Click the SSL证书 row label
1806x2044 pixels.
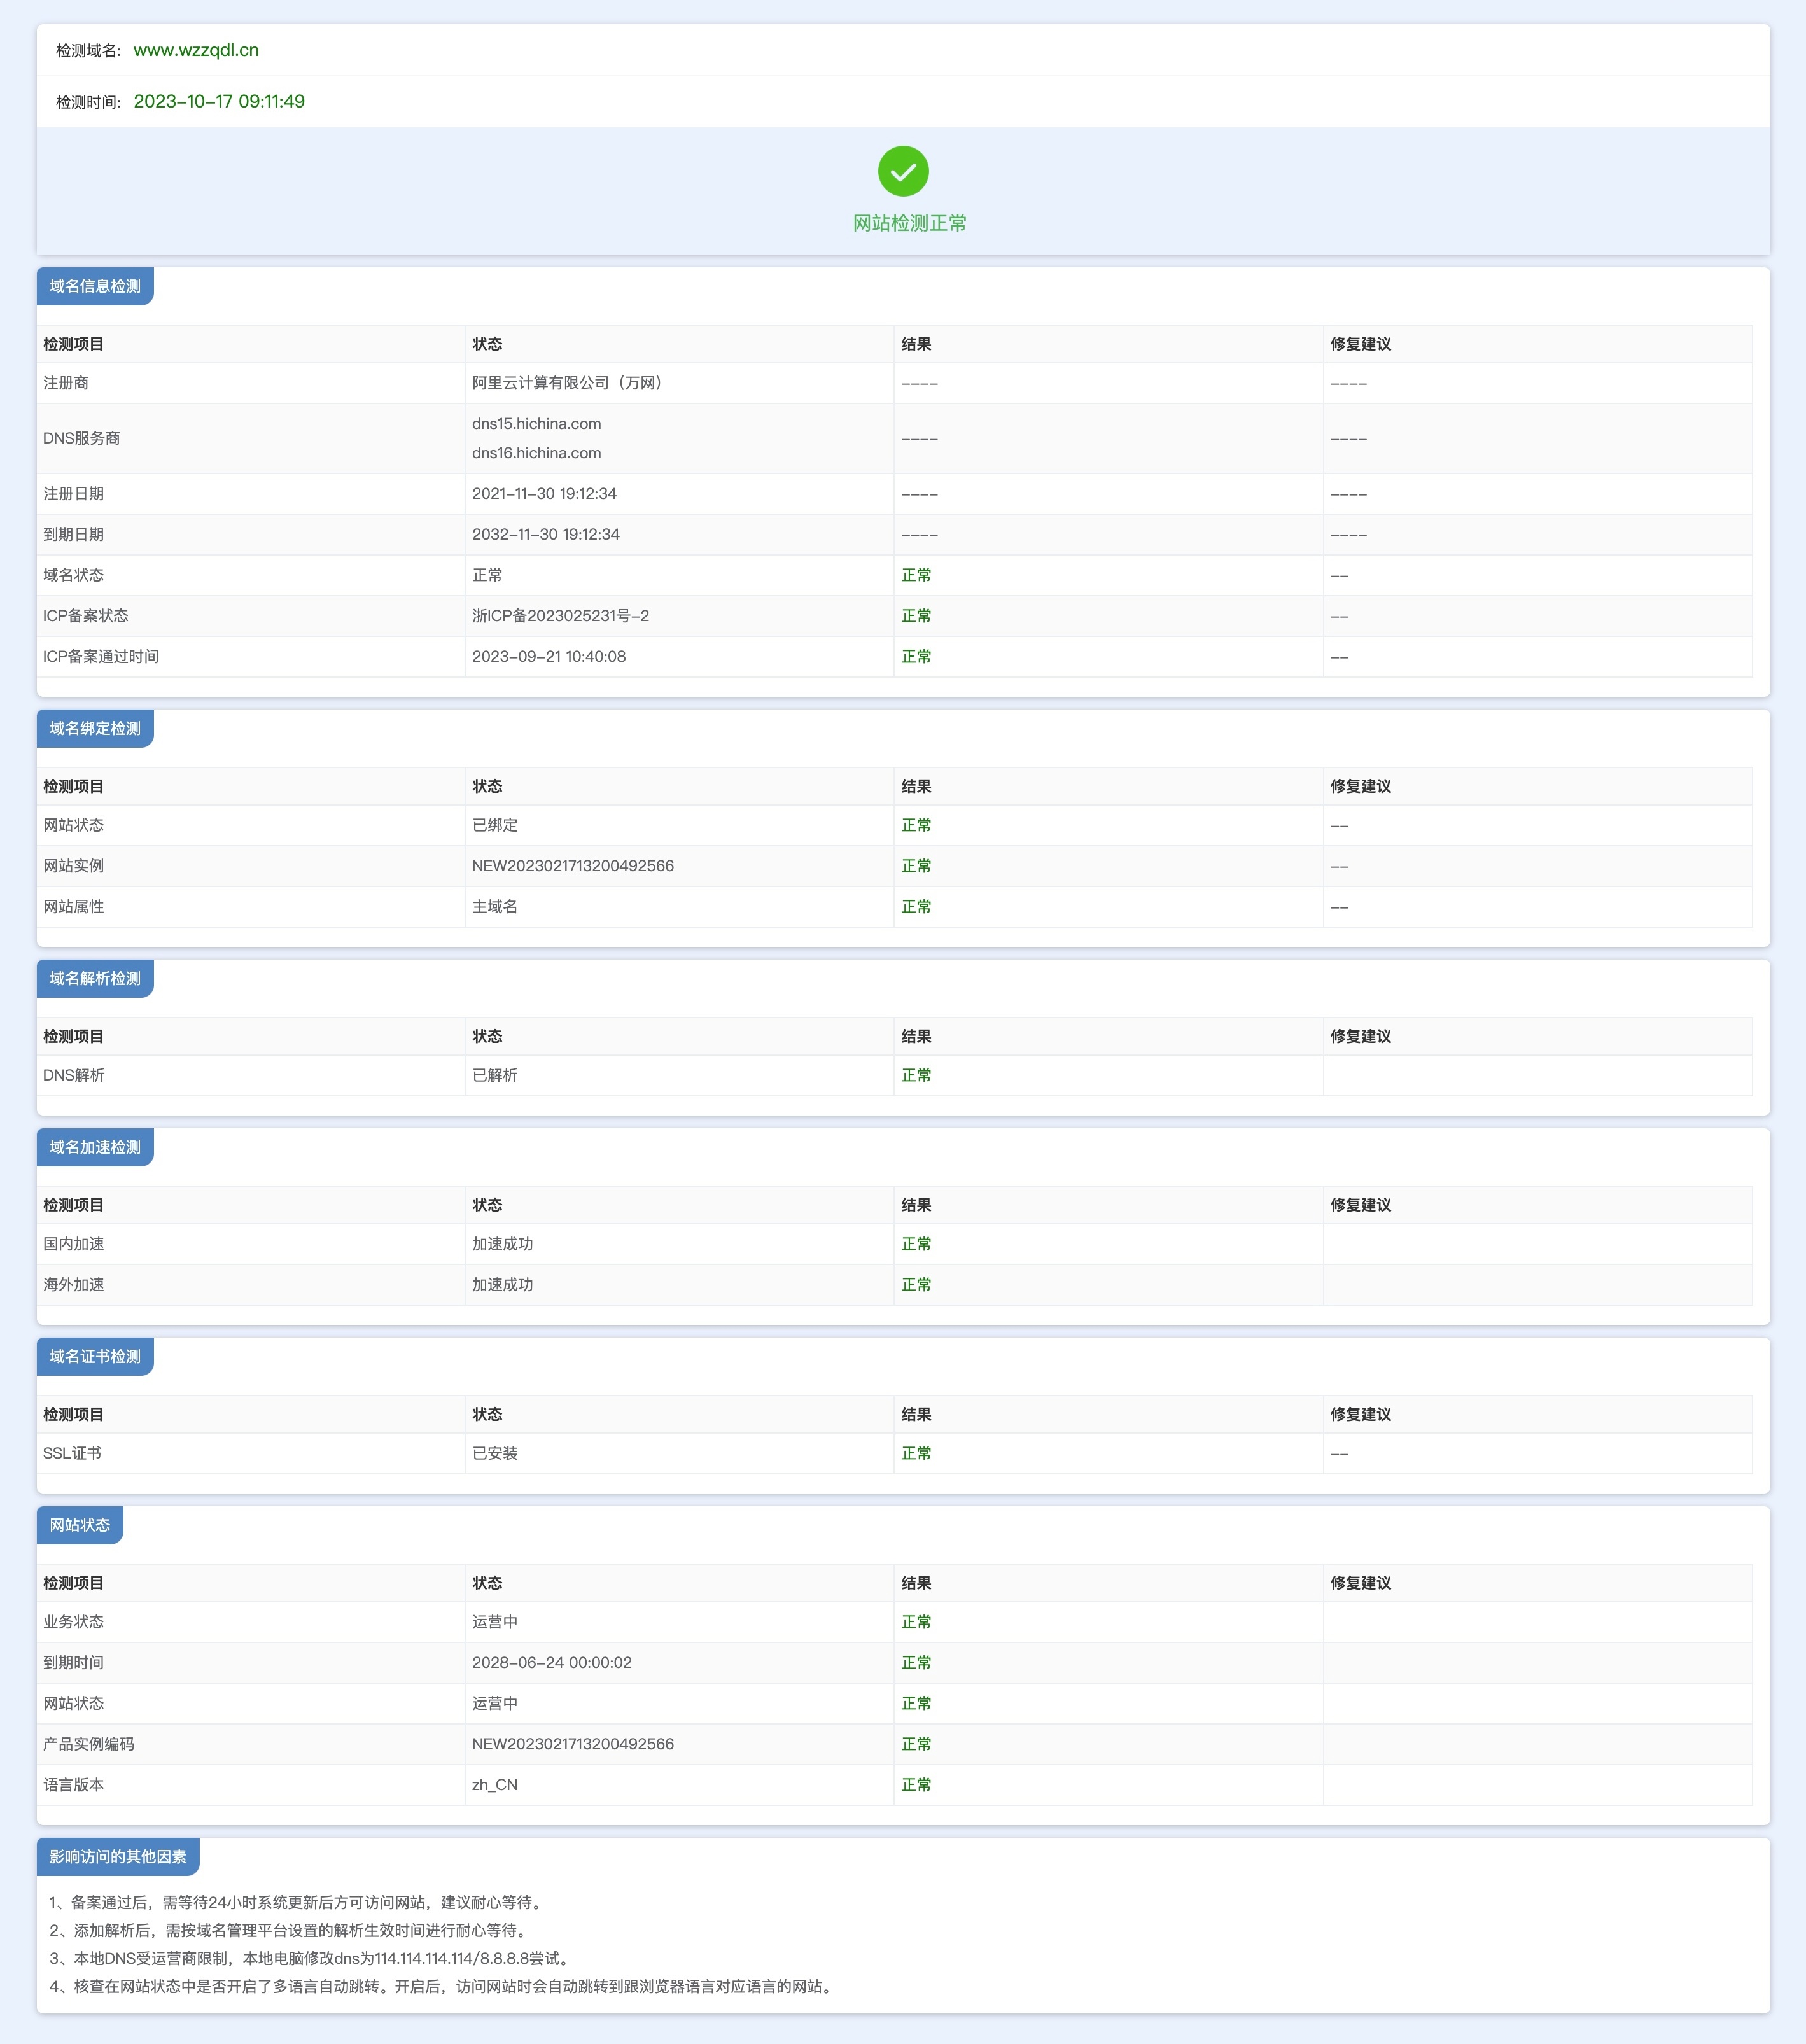(x=72, y=1453)
